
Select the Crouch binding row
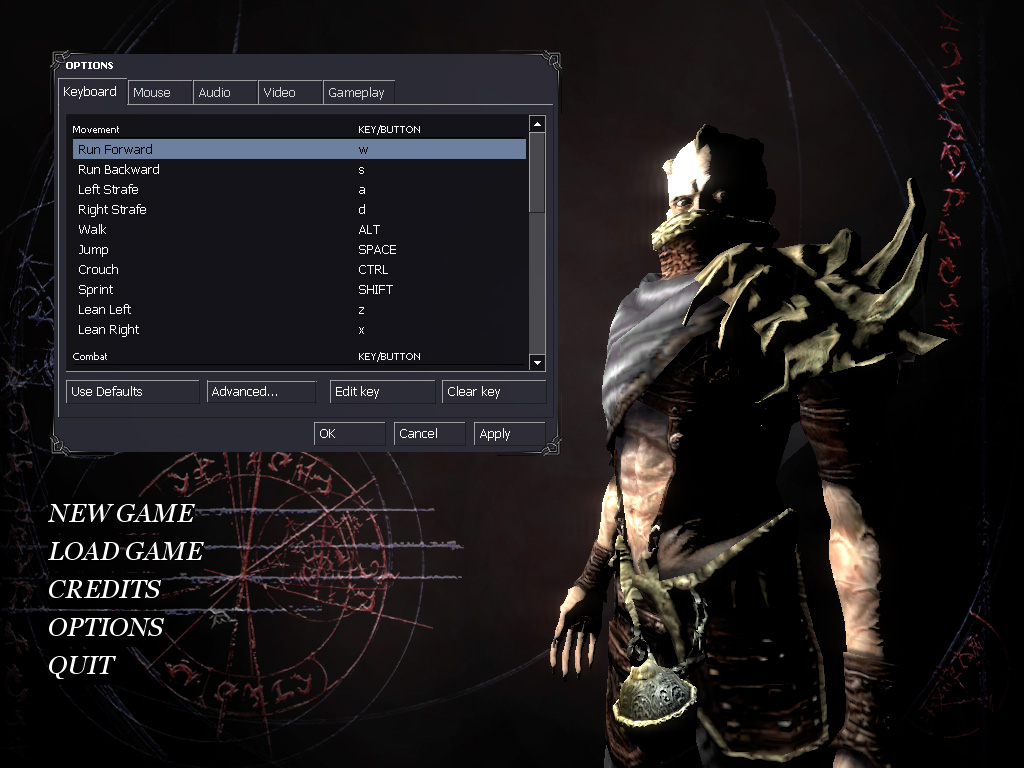click(299, 270)
